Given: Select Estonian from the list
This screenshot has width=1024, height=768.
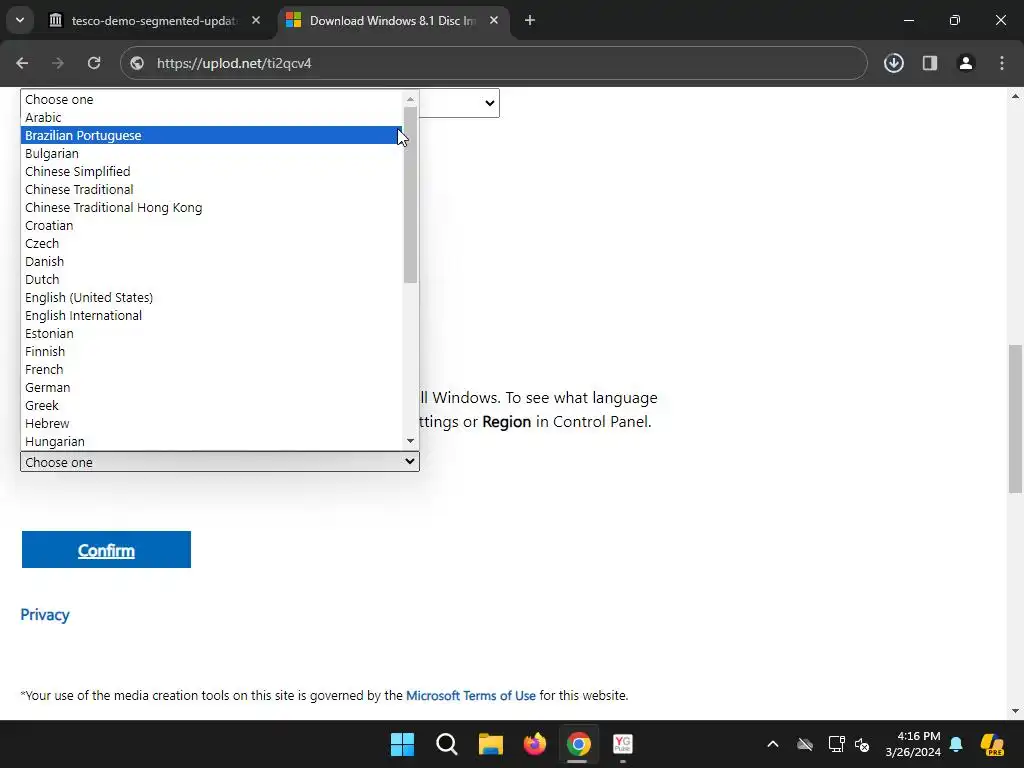Looking at the screenshot, I should pyautogui.click(x=212, y=333).
